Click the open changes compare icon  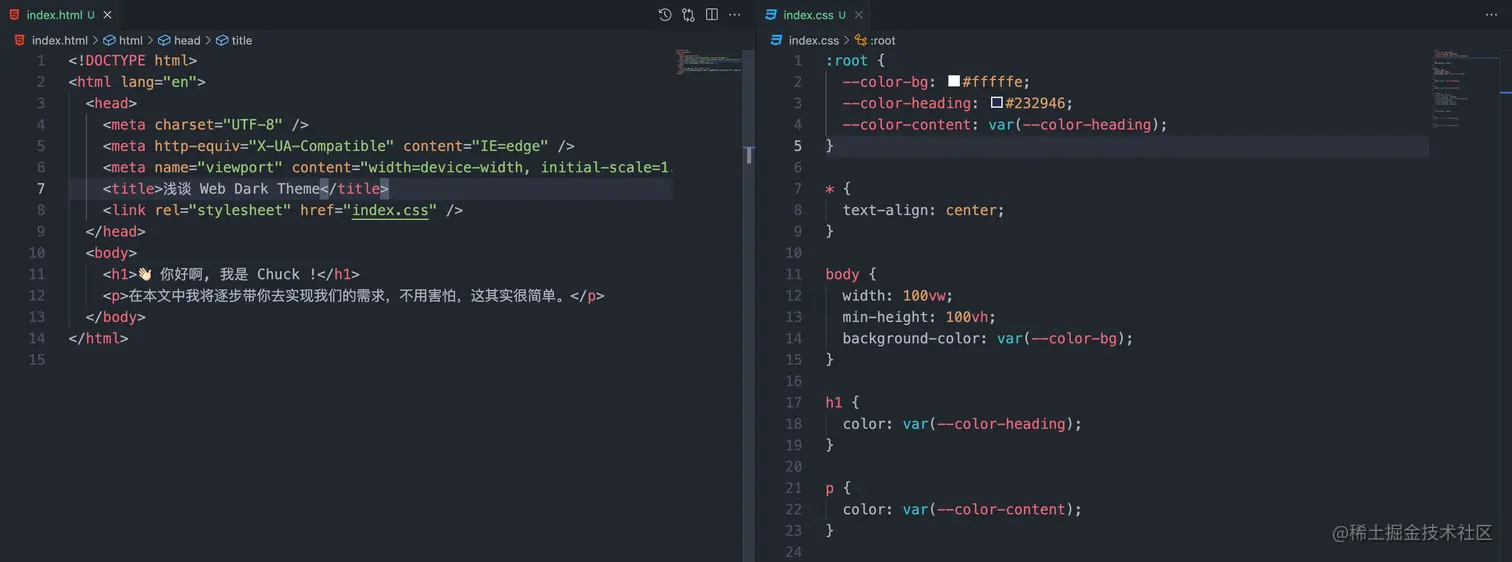688,15
